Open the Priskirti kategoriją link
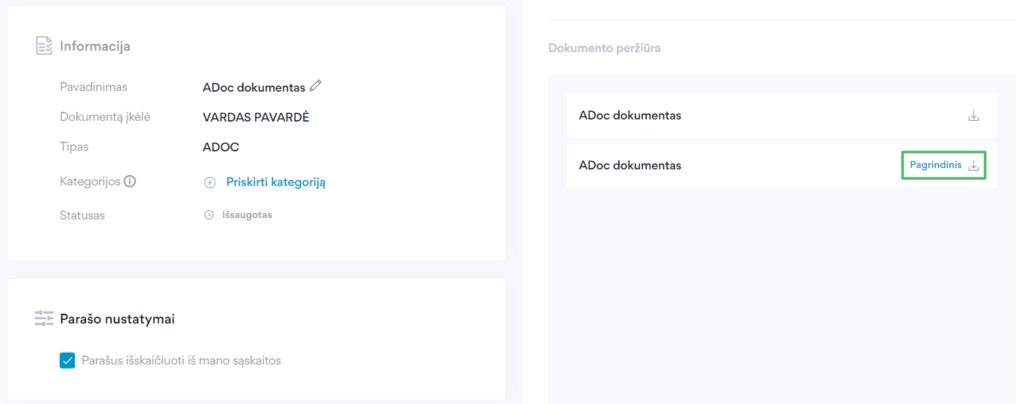Image resolution: width=1024 pixels, height=404 pixels. (x=276, y=182)
